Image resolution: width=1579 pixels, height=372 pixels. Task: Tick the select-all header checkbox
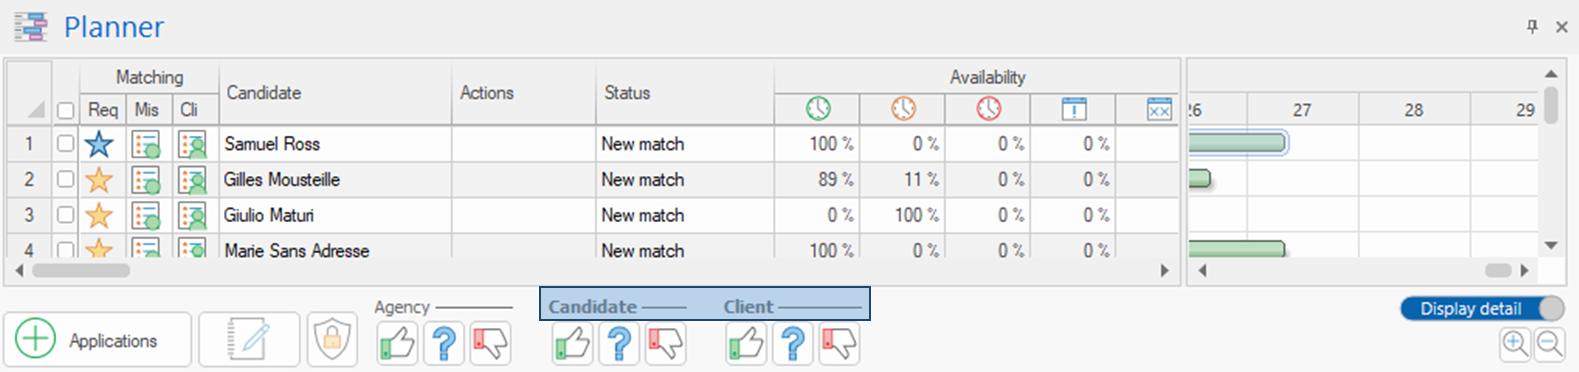(x=65, y=110)
